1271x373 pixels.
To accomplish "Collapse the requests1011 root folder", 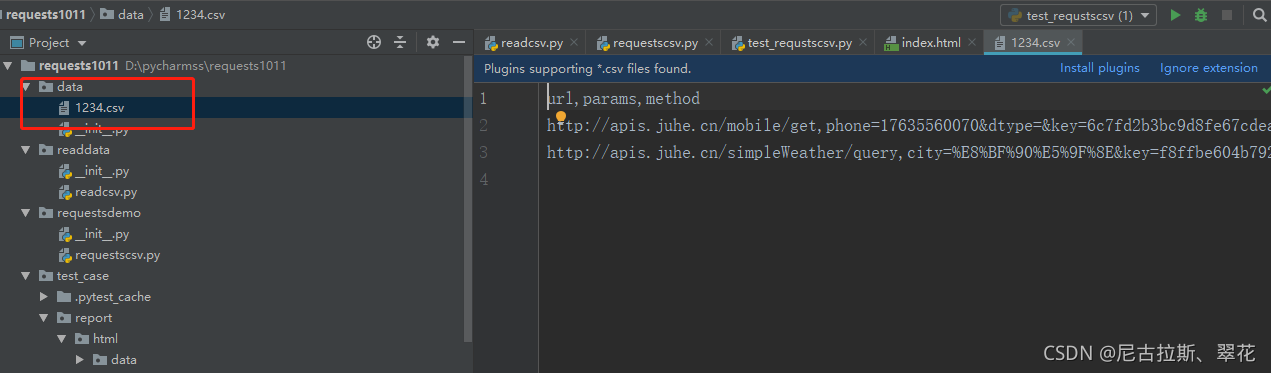I will point(9,66).
